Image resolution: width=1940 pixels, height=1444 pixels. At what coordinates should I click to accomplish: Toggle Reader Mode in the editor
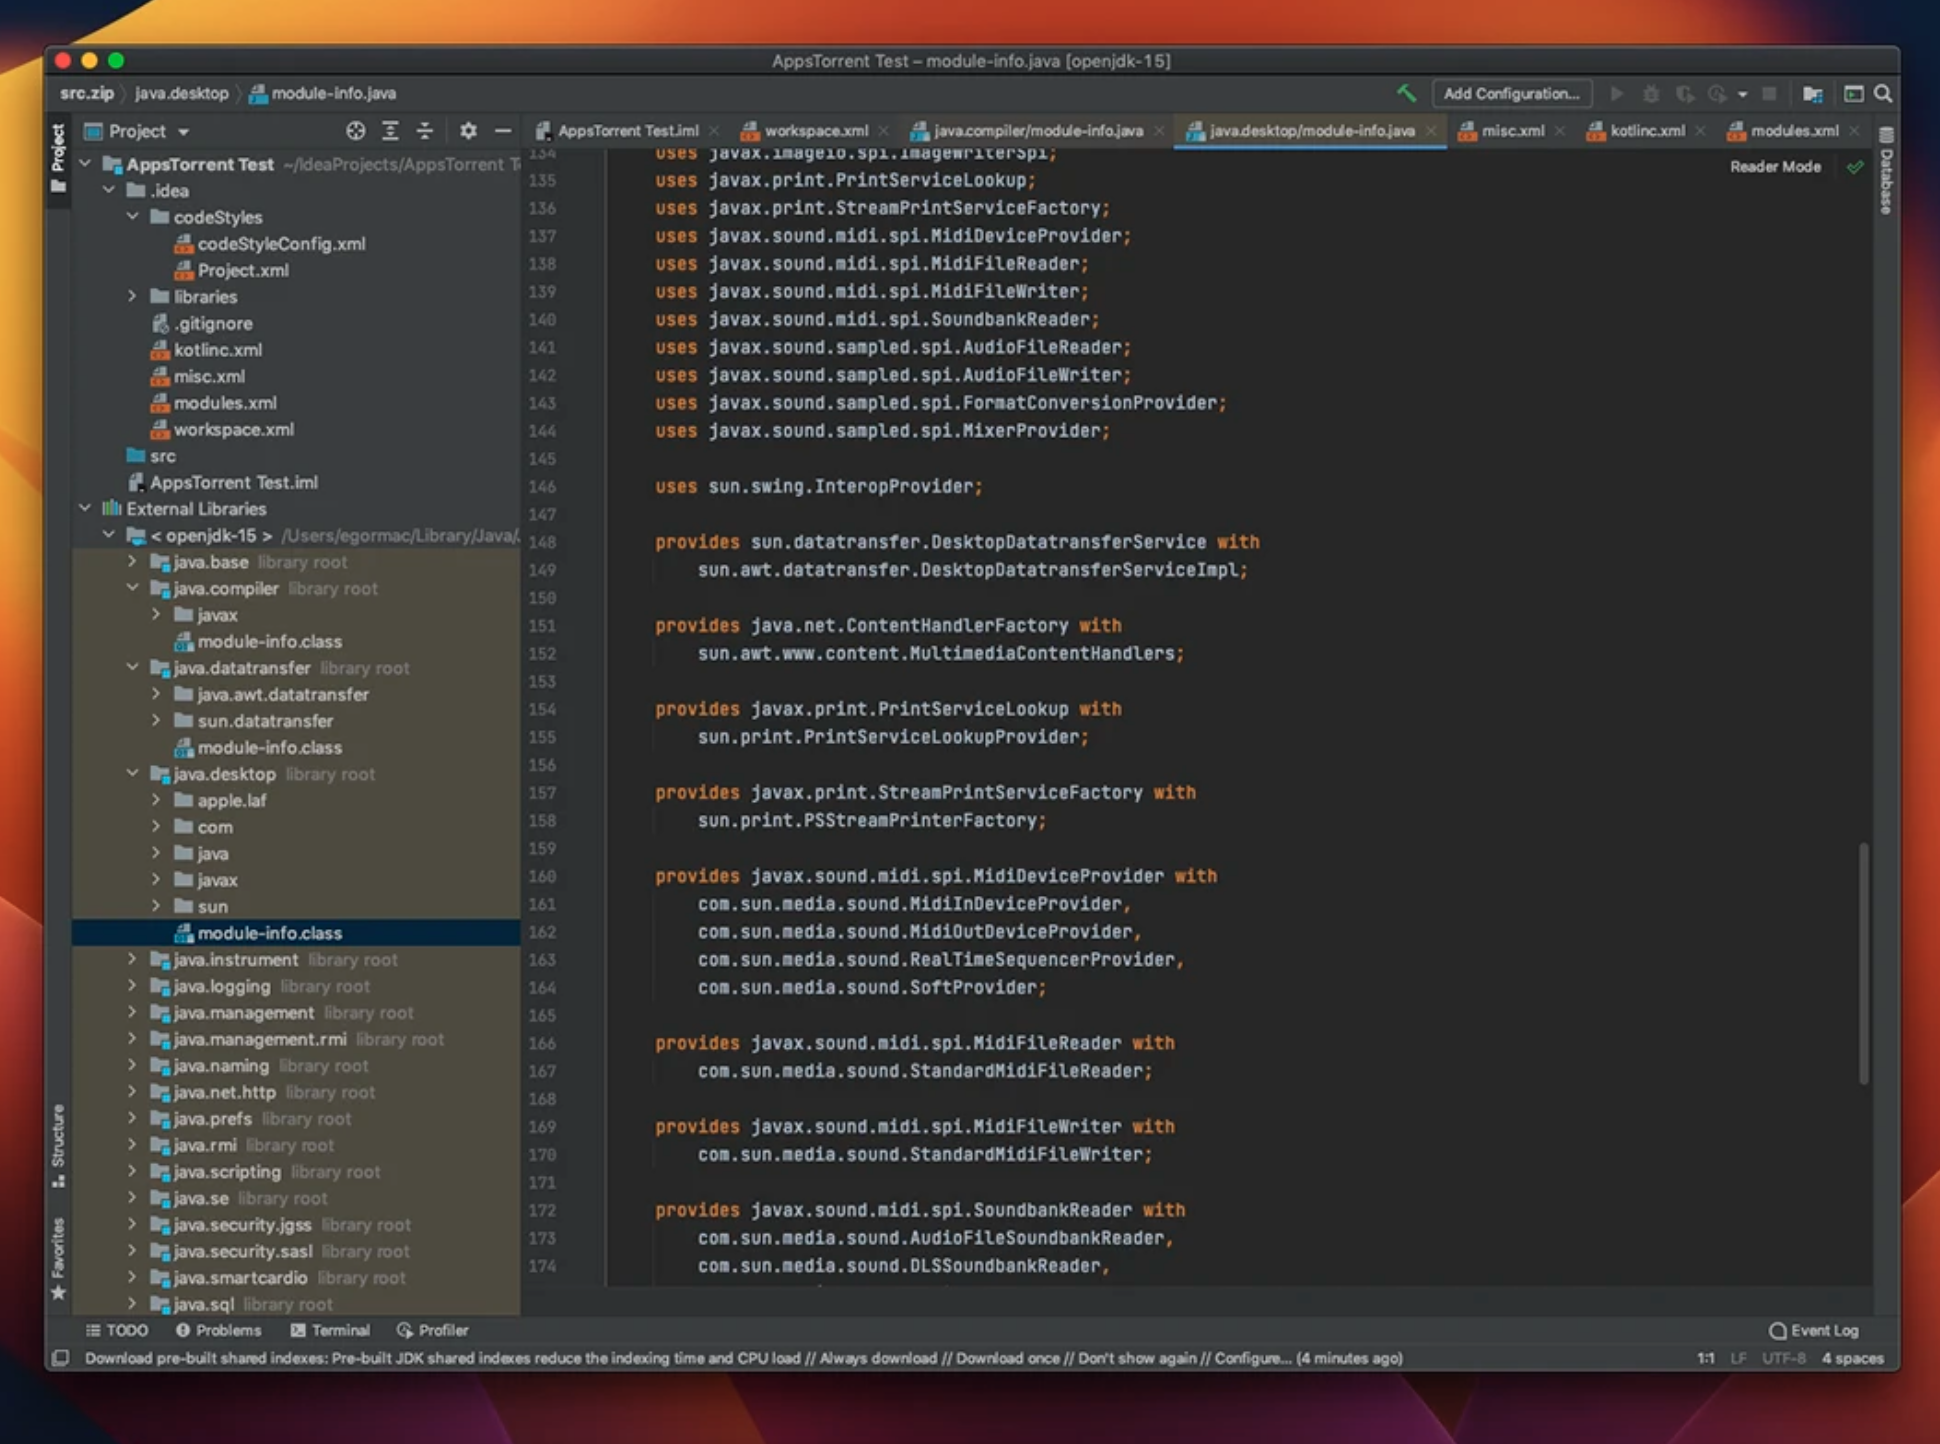[1775, 166]
